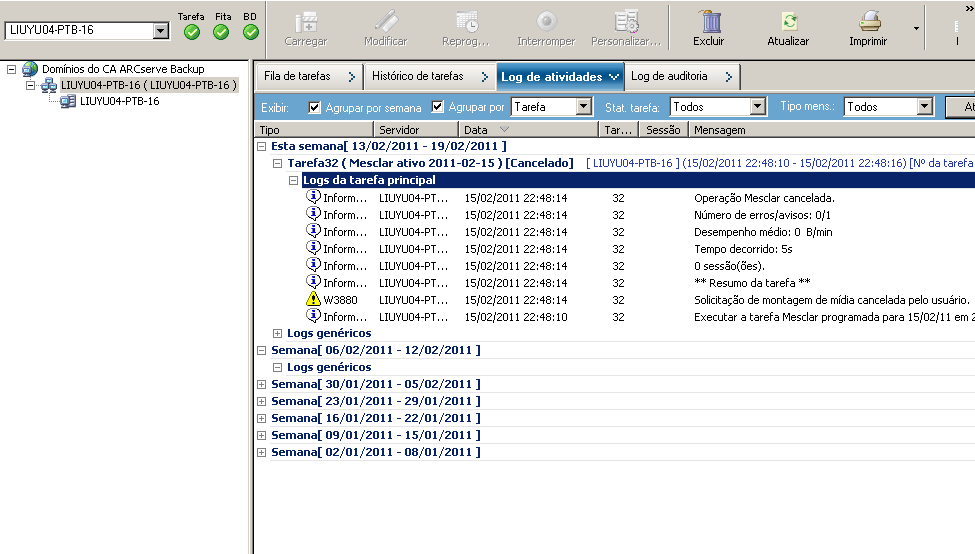Click the Fita green status check icon

pos(221,32)
